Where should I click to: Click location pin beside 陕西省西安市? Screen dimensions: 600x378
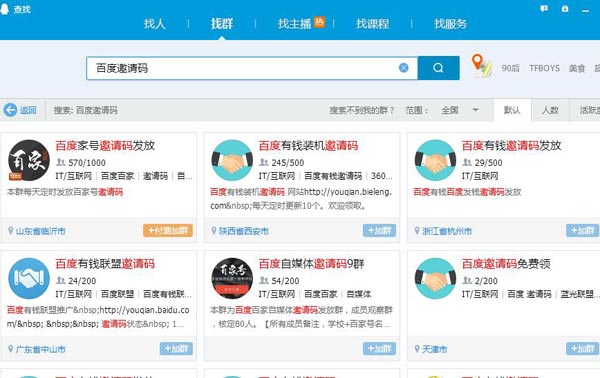pyautogui.click(x=214, y=230)
